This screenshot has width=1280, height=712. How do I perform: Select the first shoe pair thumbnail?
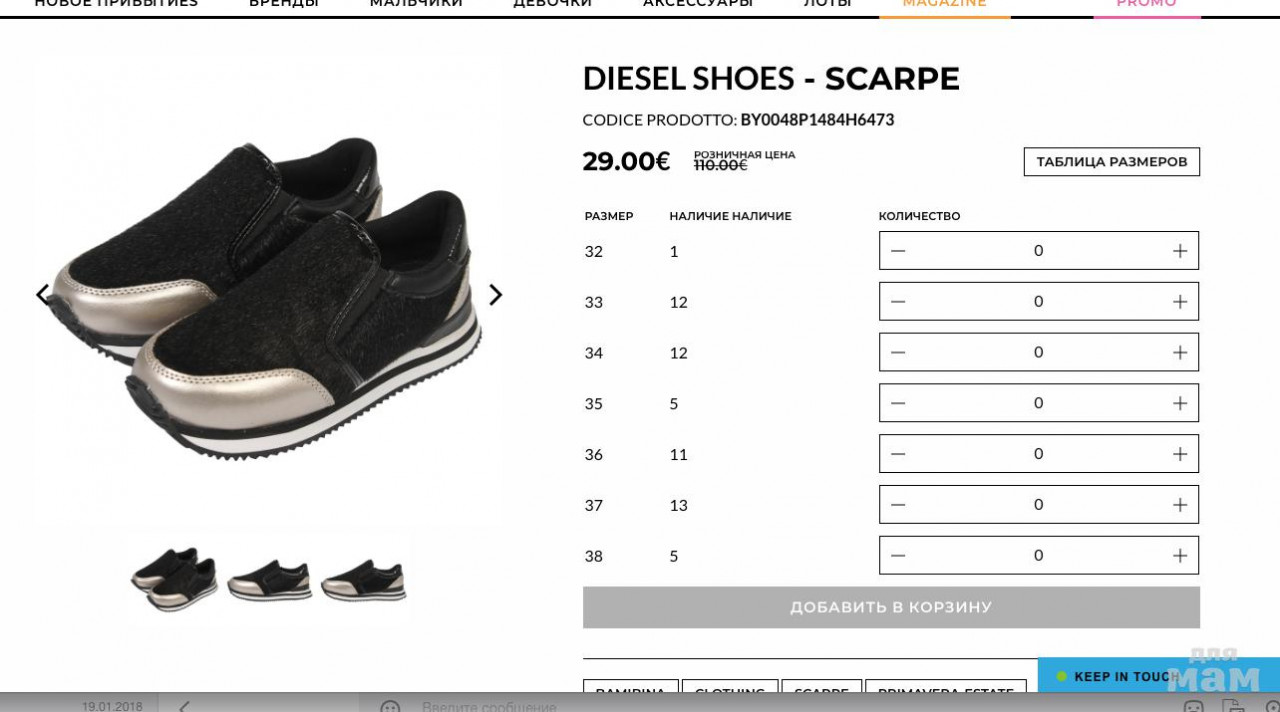coord(174,579)
